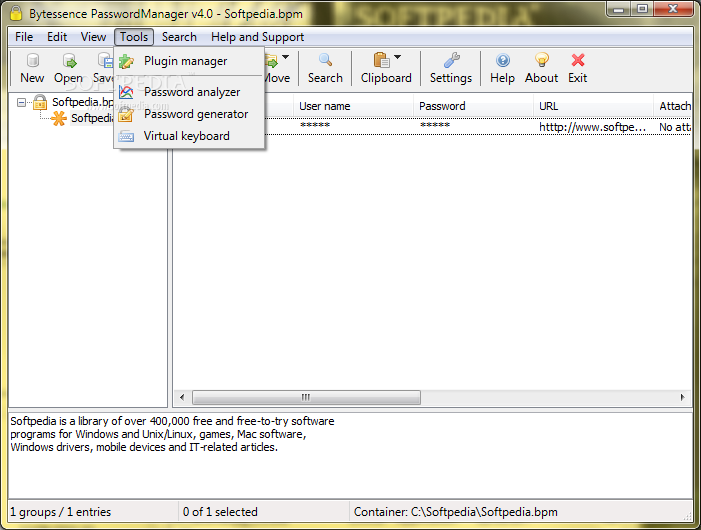Open the Clipboard dropdown arrow
The image size is (701, 530).
[397, 57]
